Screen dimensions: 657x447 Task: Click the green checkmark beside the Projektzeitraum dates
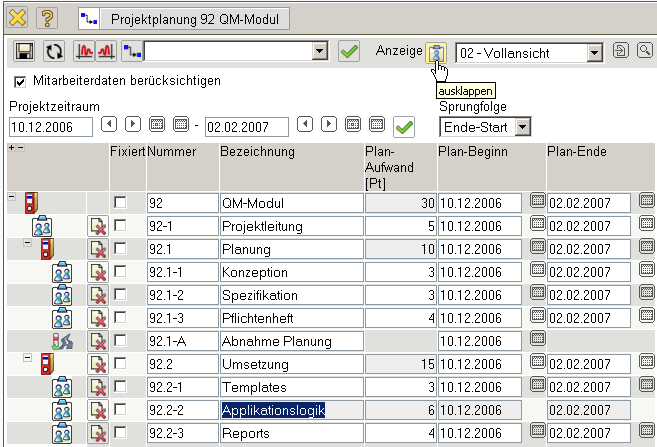404,126
